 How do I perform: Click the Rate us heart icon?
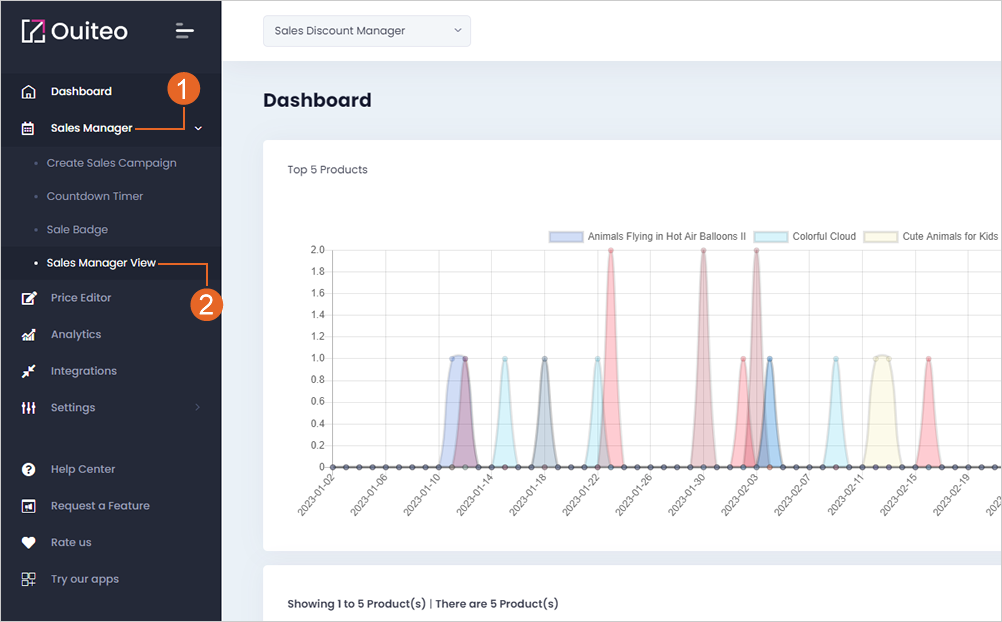[x=28, y=542]
